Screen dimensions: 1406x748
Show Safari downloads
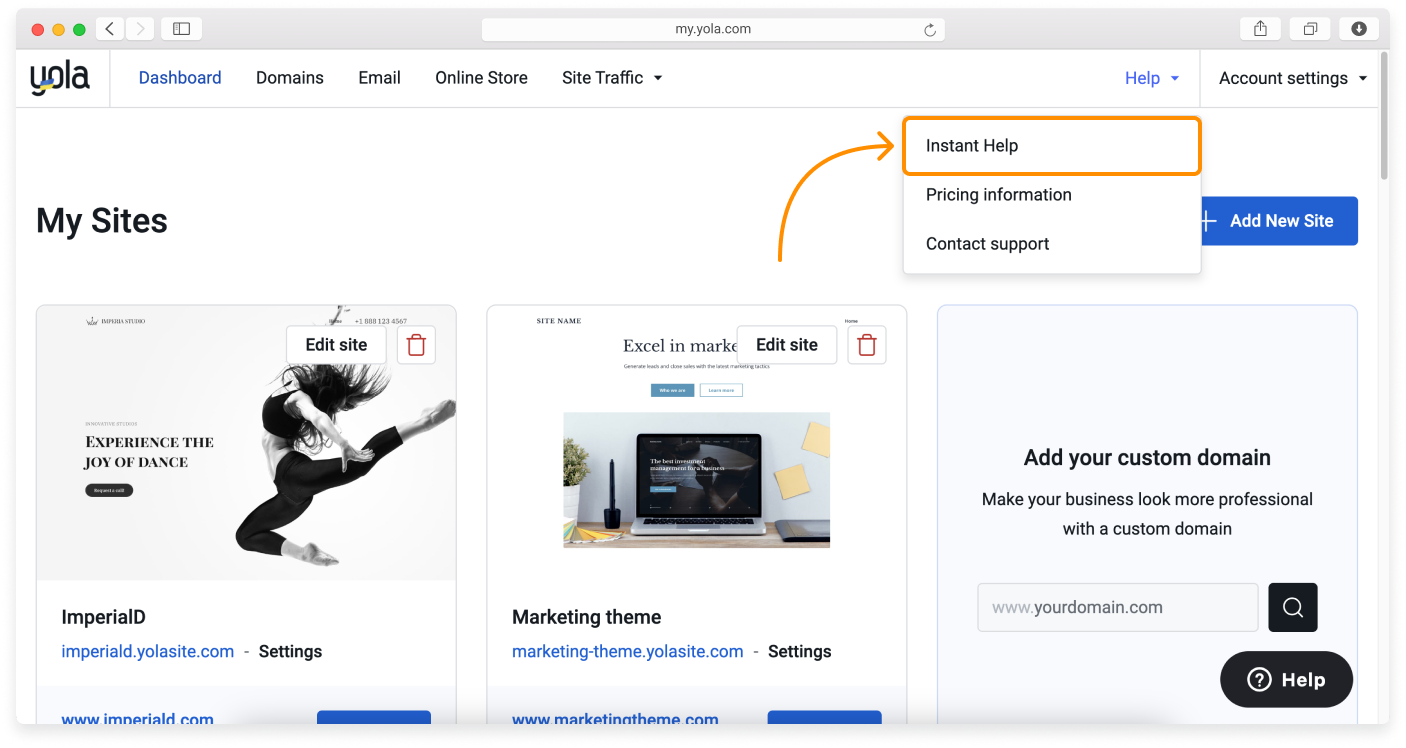pos(1359,29)
